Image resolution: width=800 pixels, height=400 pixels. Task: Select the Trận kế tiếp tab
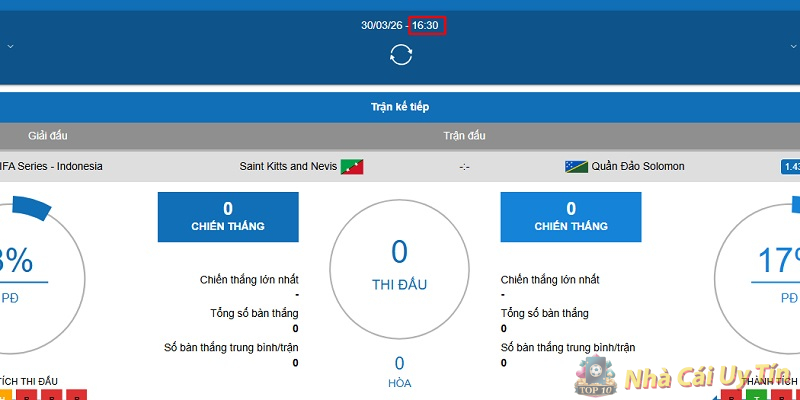click(x=400, y=107)
